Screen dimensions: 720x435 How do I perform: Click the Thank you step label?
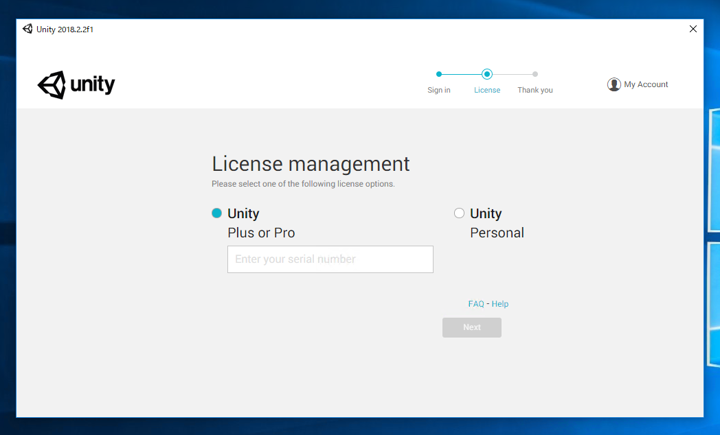(x=535, y=90)
